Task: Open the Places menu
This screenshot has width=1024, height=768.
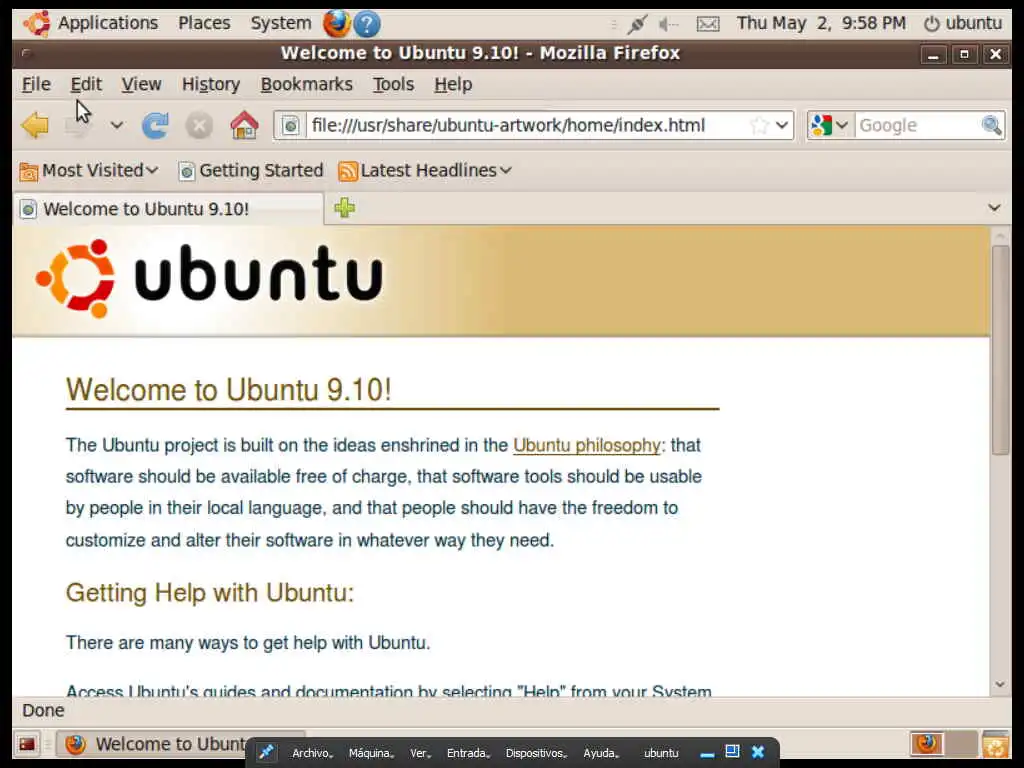Action: [204, 23]
